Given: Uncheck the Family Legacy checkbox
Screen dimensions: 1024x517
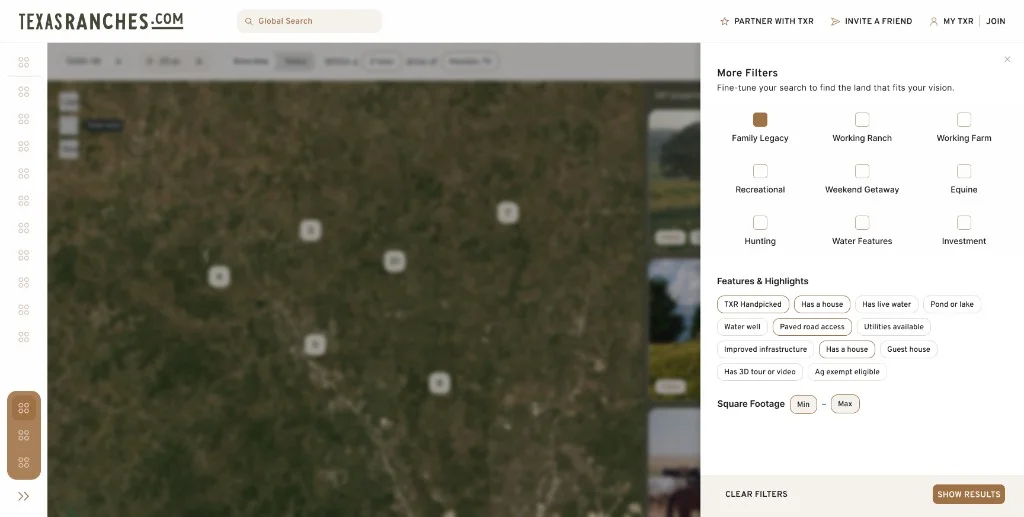Looking at the screenshot, I should [x=760, y=119].
